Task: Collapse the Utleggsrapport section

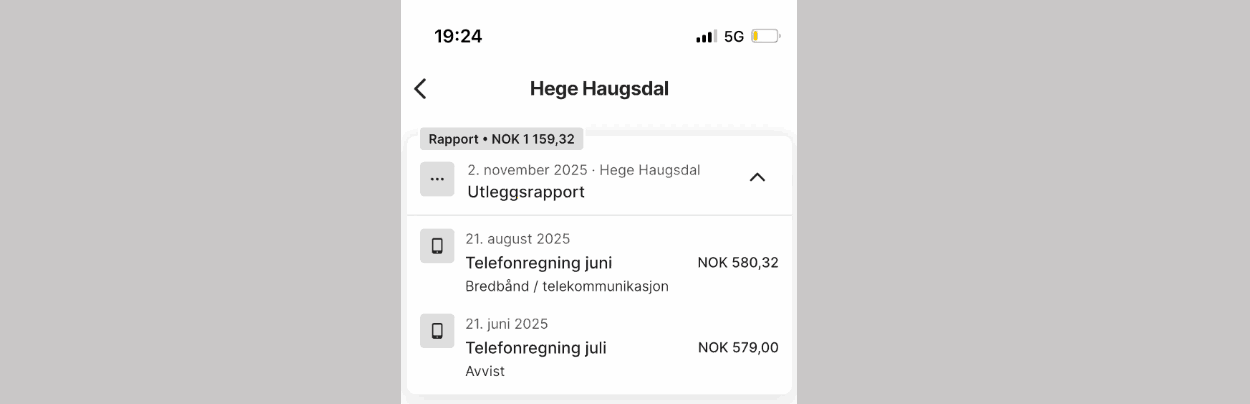Action: pos(757,178)
